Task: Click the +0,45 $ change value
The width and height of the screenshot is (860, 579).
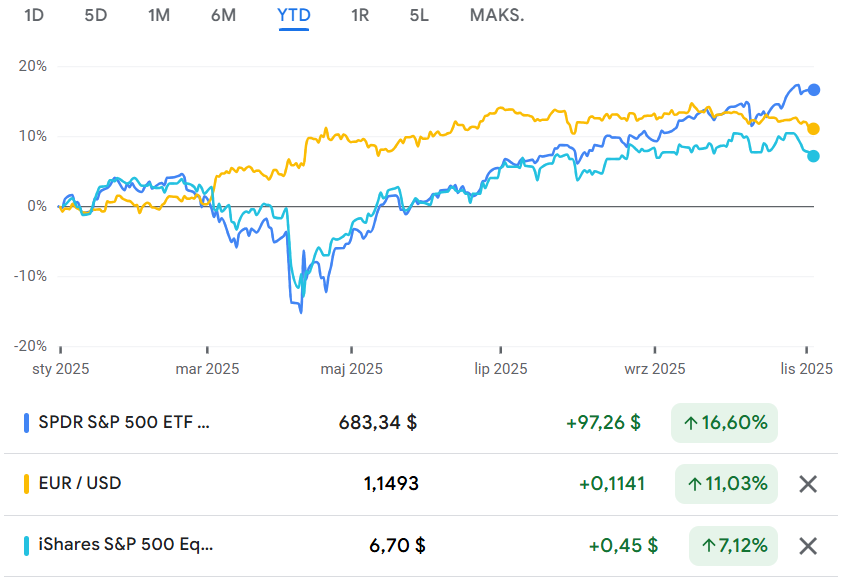Action: click(623, 546)
